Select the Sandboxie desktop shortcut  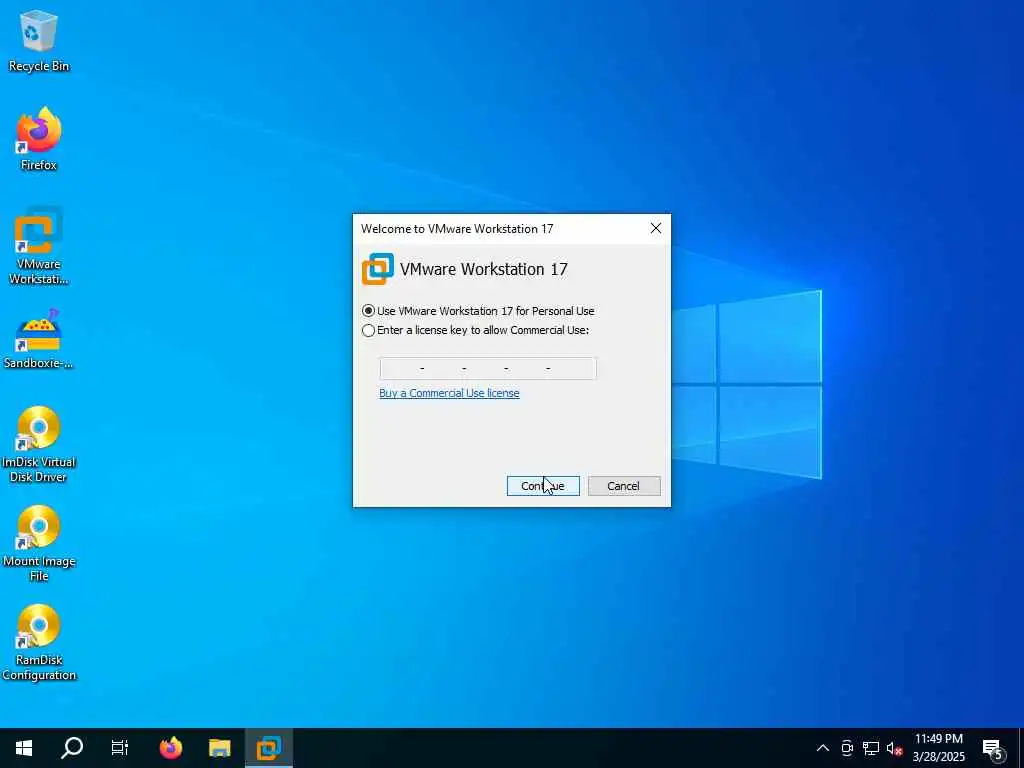(x=39, y=339)
